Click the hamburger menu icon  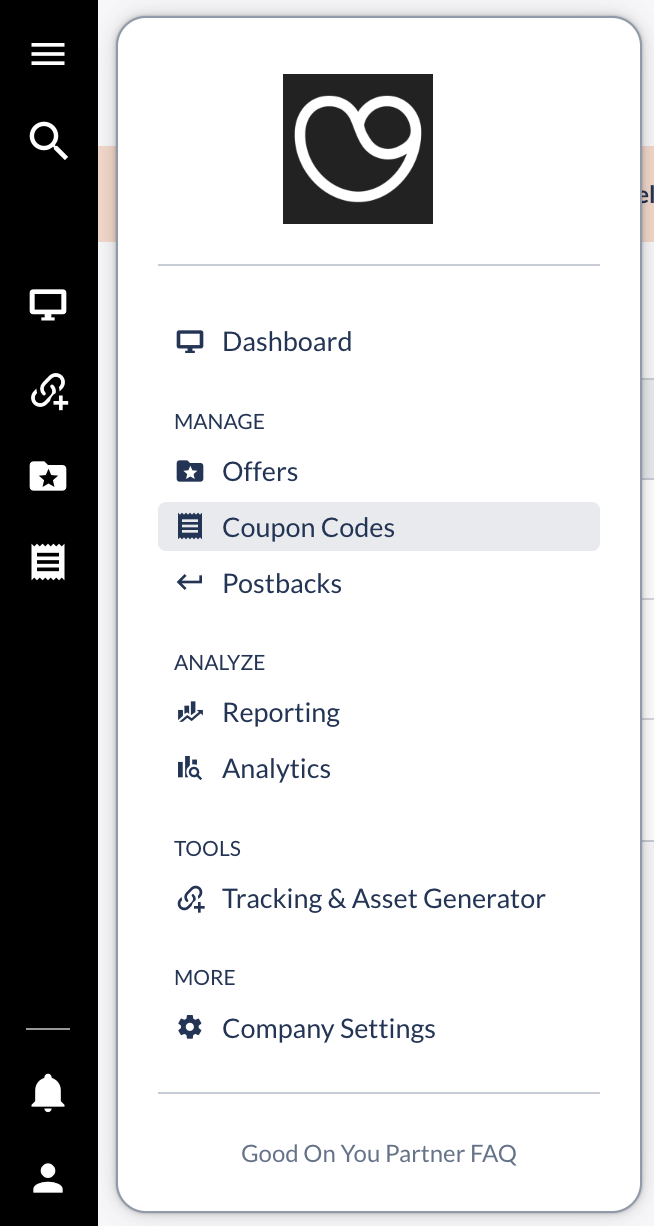click(x=48, y=54)
